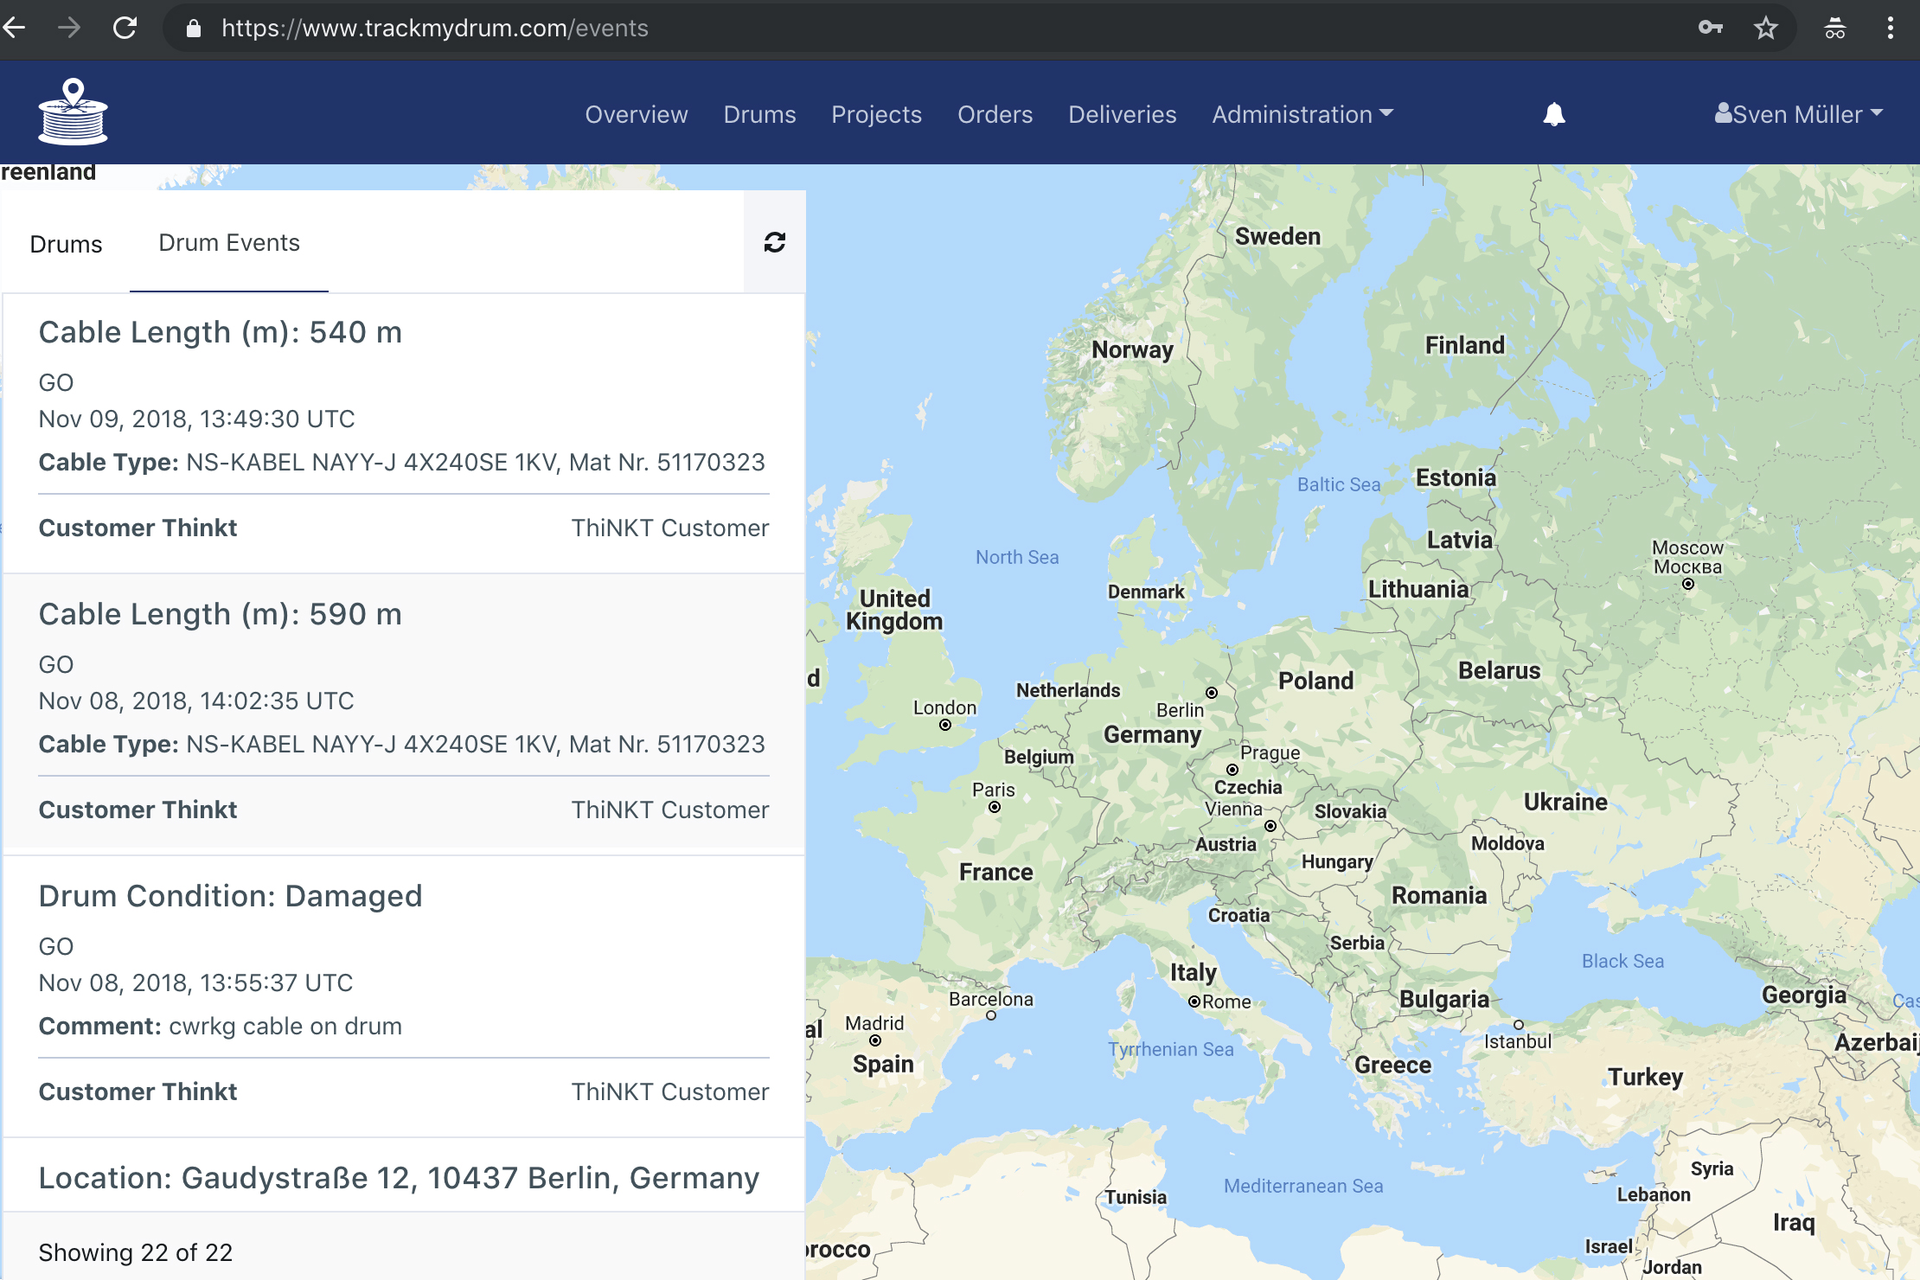Click the browser back arrow

15,28
